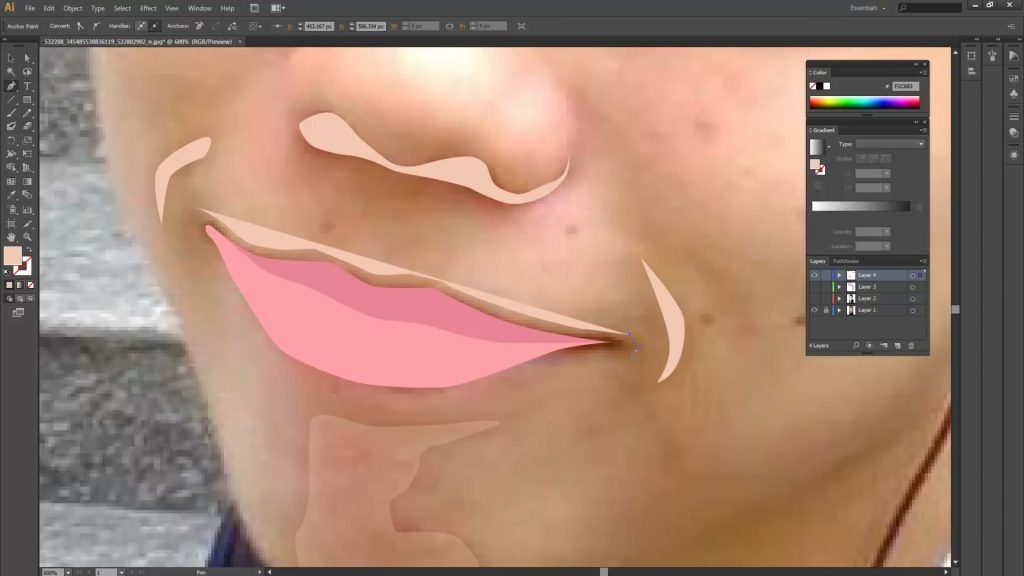This screenshot has height=576, width=1024.
Task: Select the Artboard tool
Action: tap(11, 224)
